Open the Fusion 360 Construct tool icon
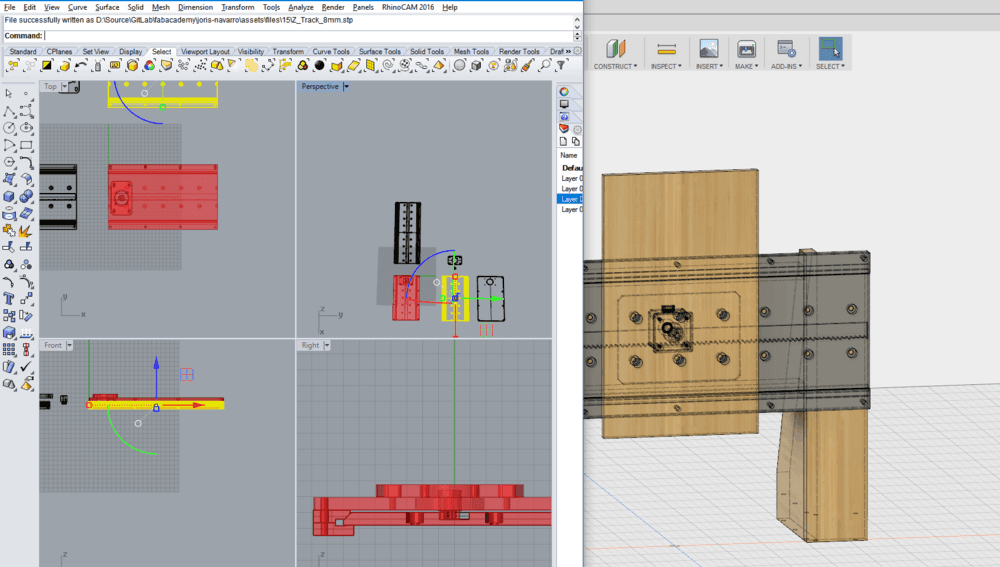Viewport: 1000px width, 567px height. [x=614, y=49]
